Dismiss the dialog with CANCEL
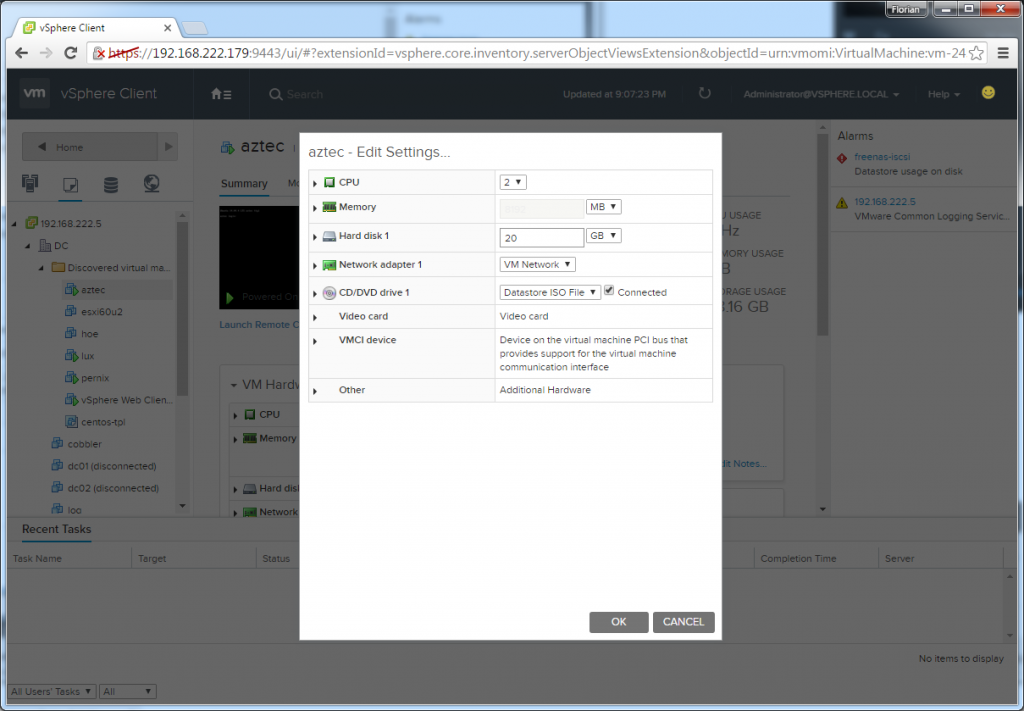This screenshot has height=711, width=1024. [683, 621]
